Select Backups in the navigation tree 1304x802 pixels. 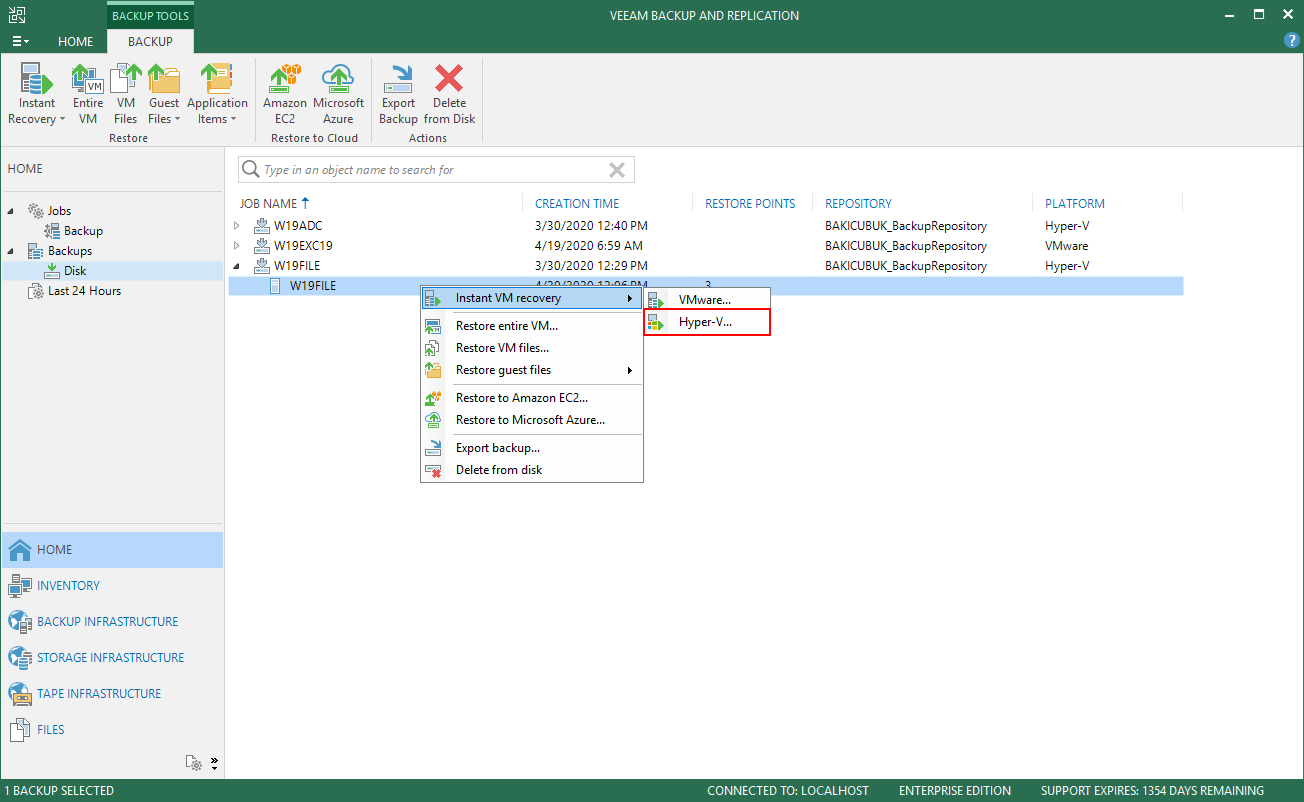click(x=69, y=251)
